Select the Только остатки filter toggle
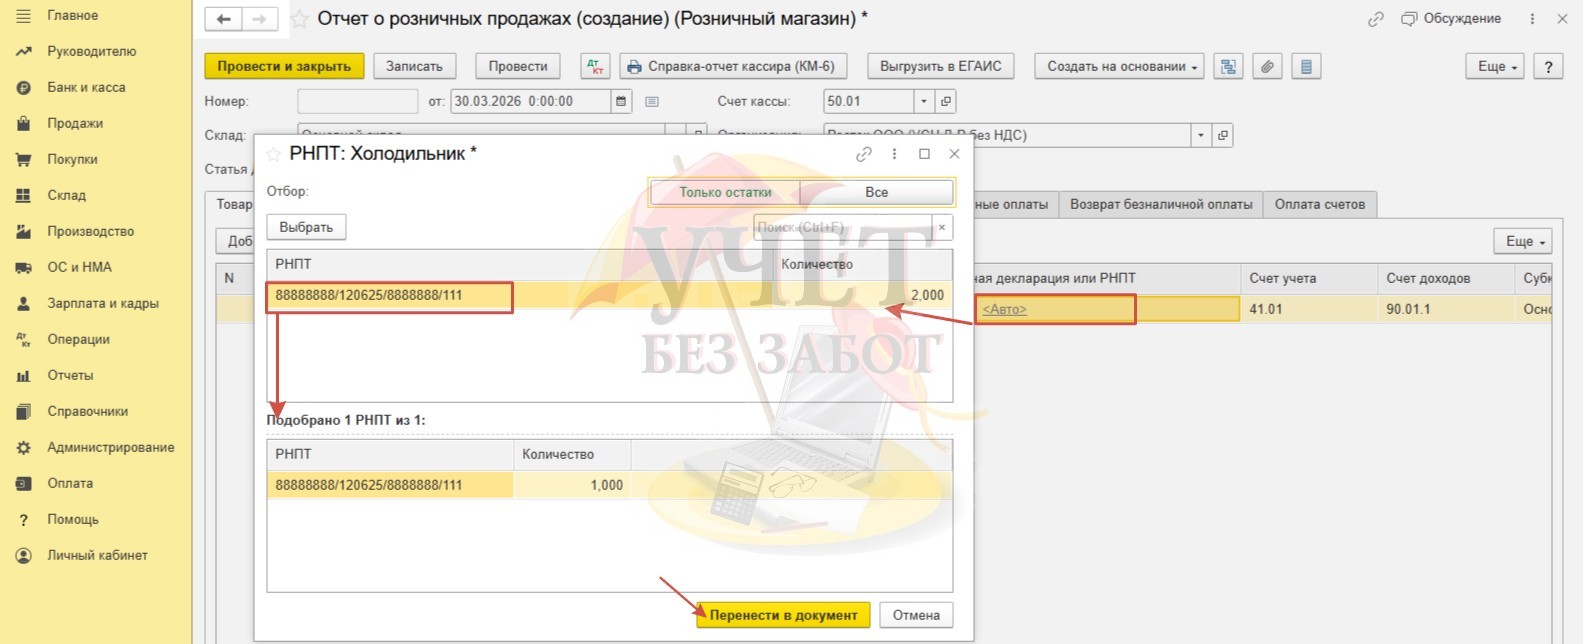The image size is (1583, 644). (x=725, y=192)
